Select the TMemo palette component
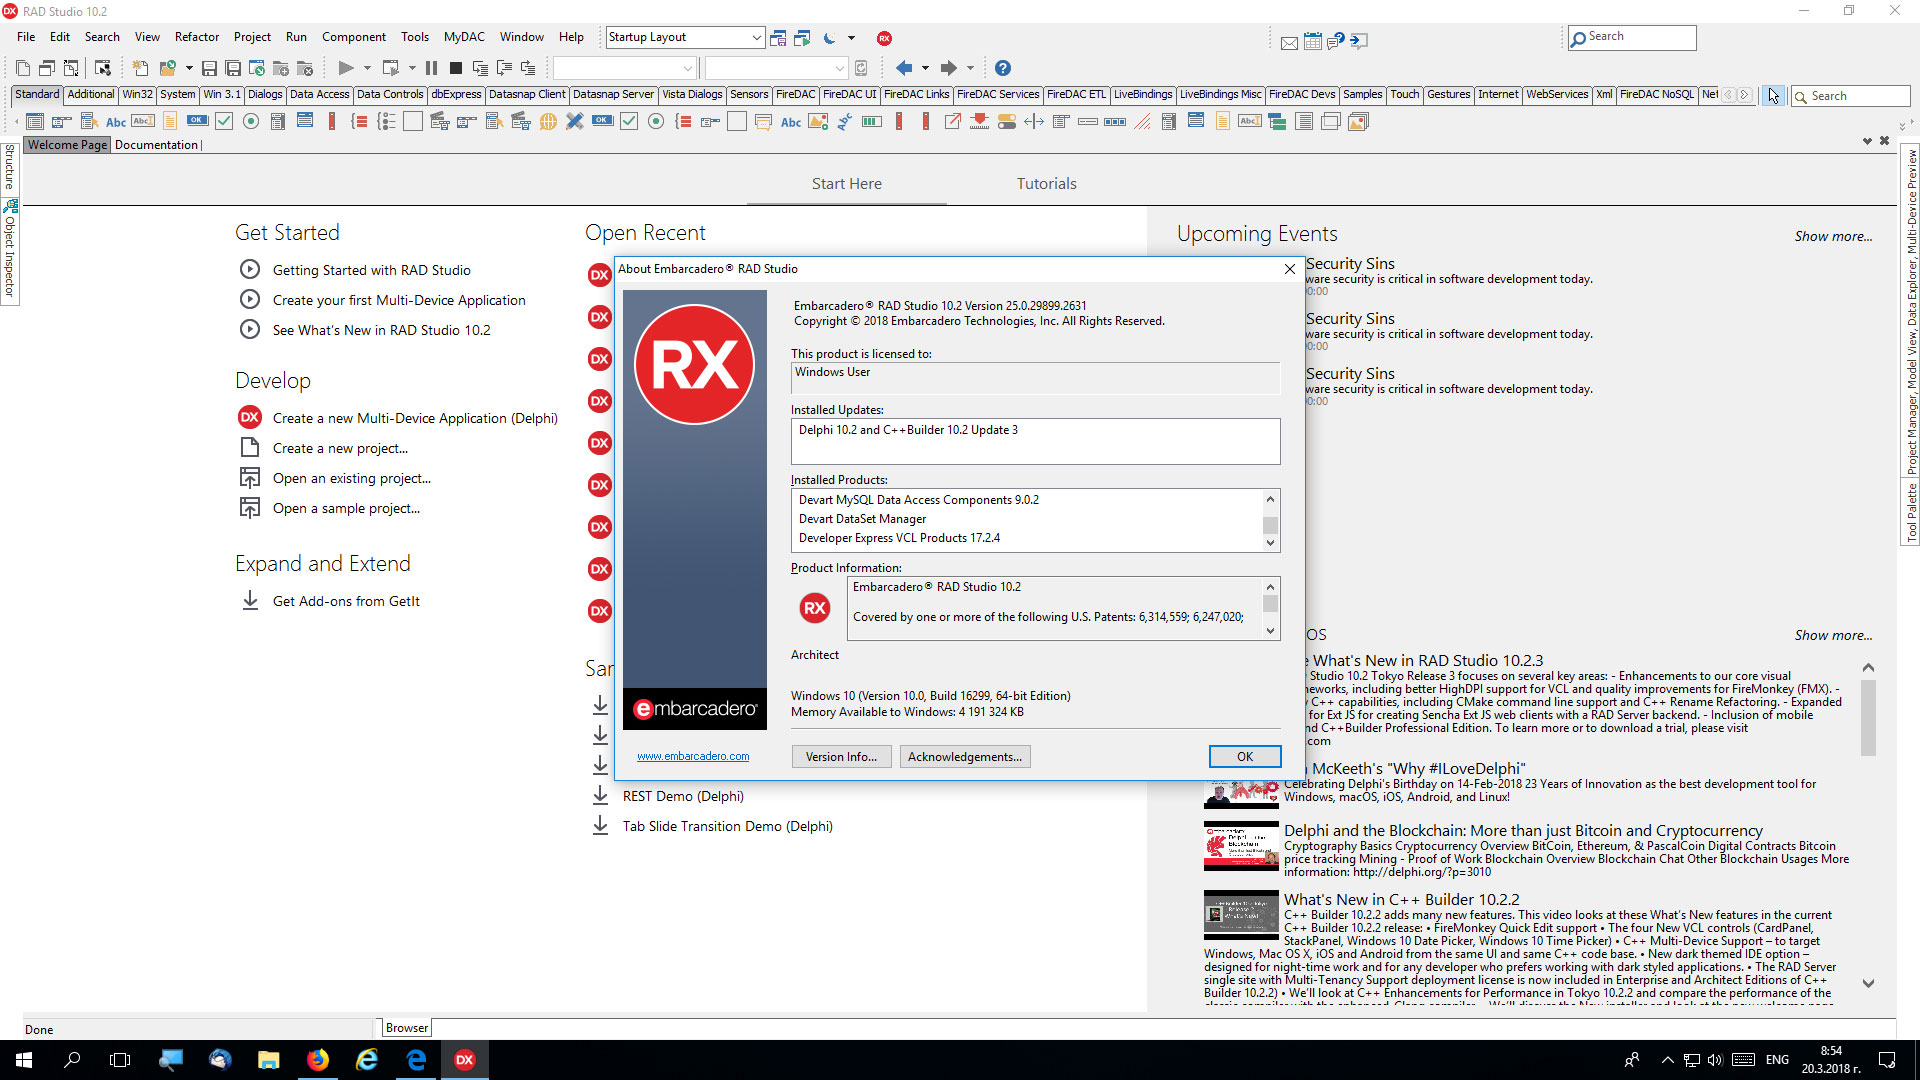1920x1080 pixels. tap(170, 122)
